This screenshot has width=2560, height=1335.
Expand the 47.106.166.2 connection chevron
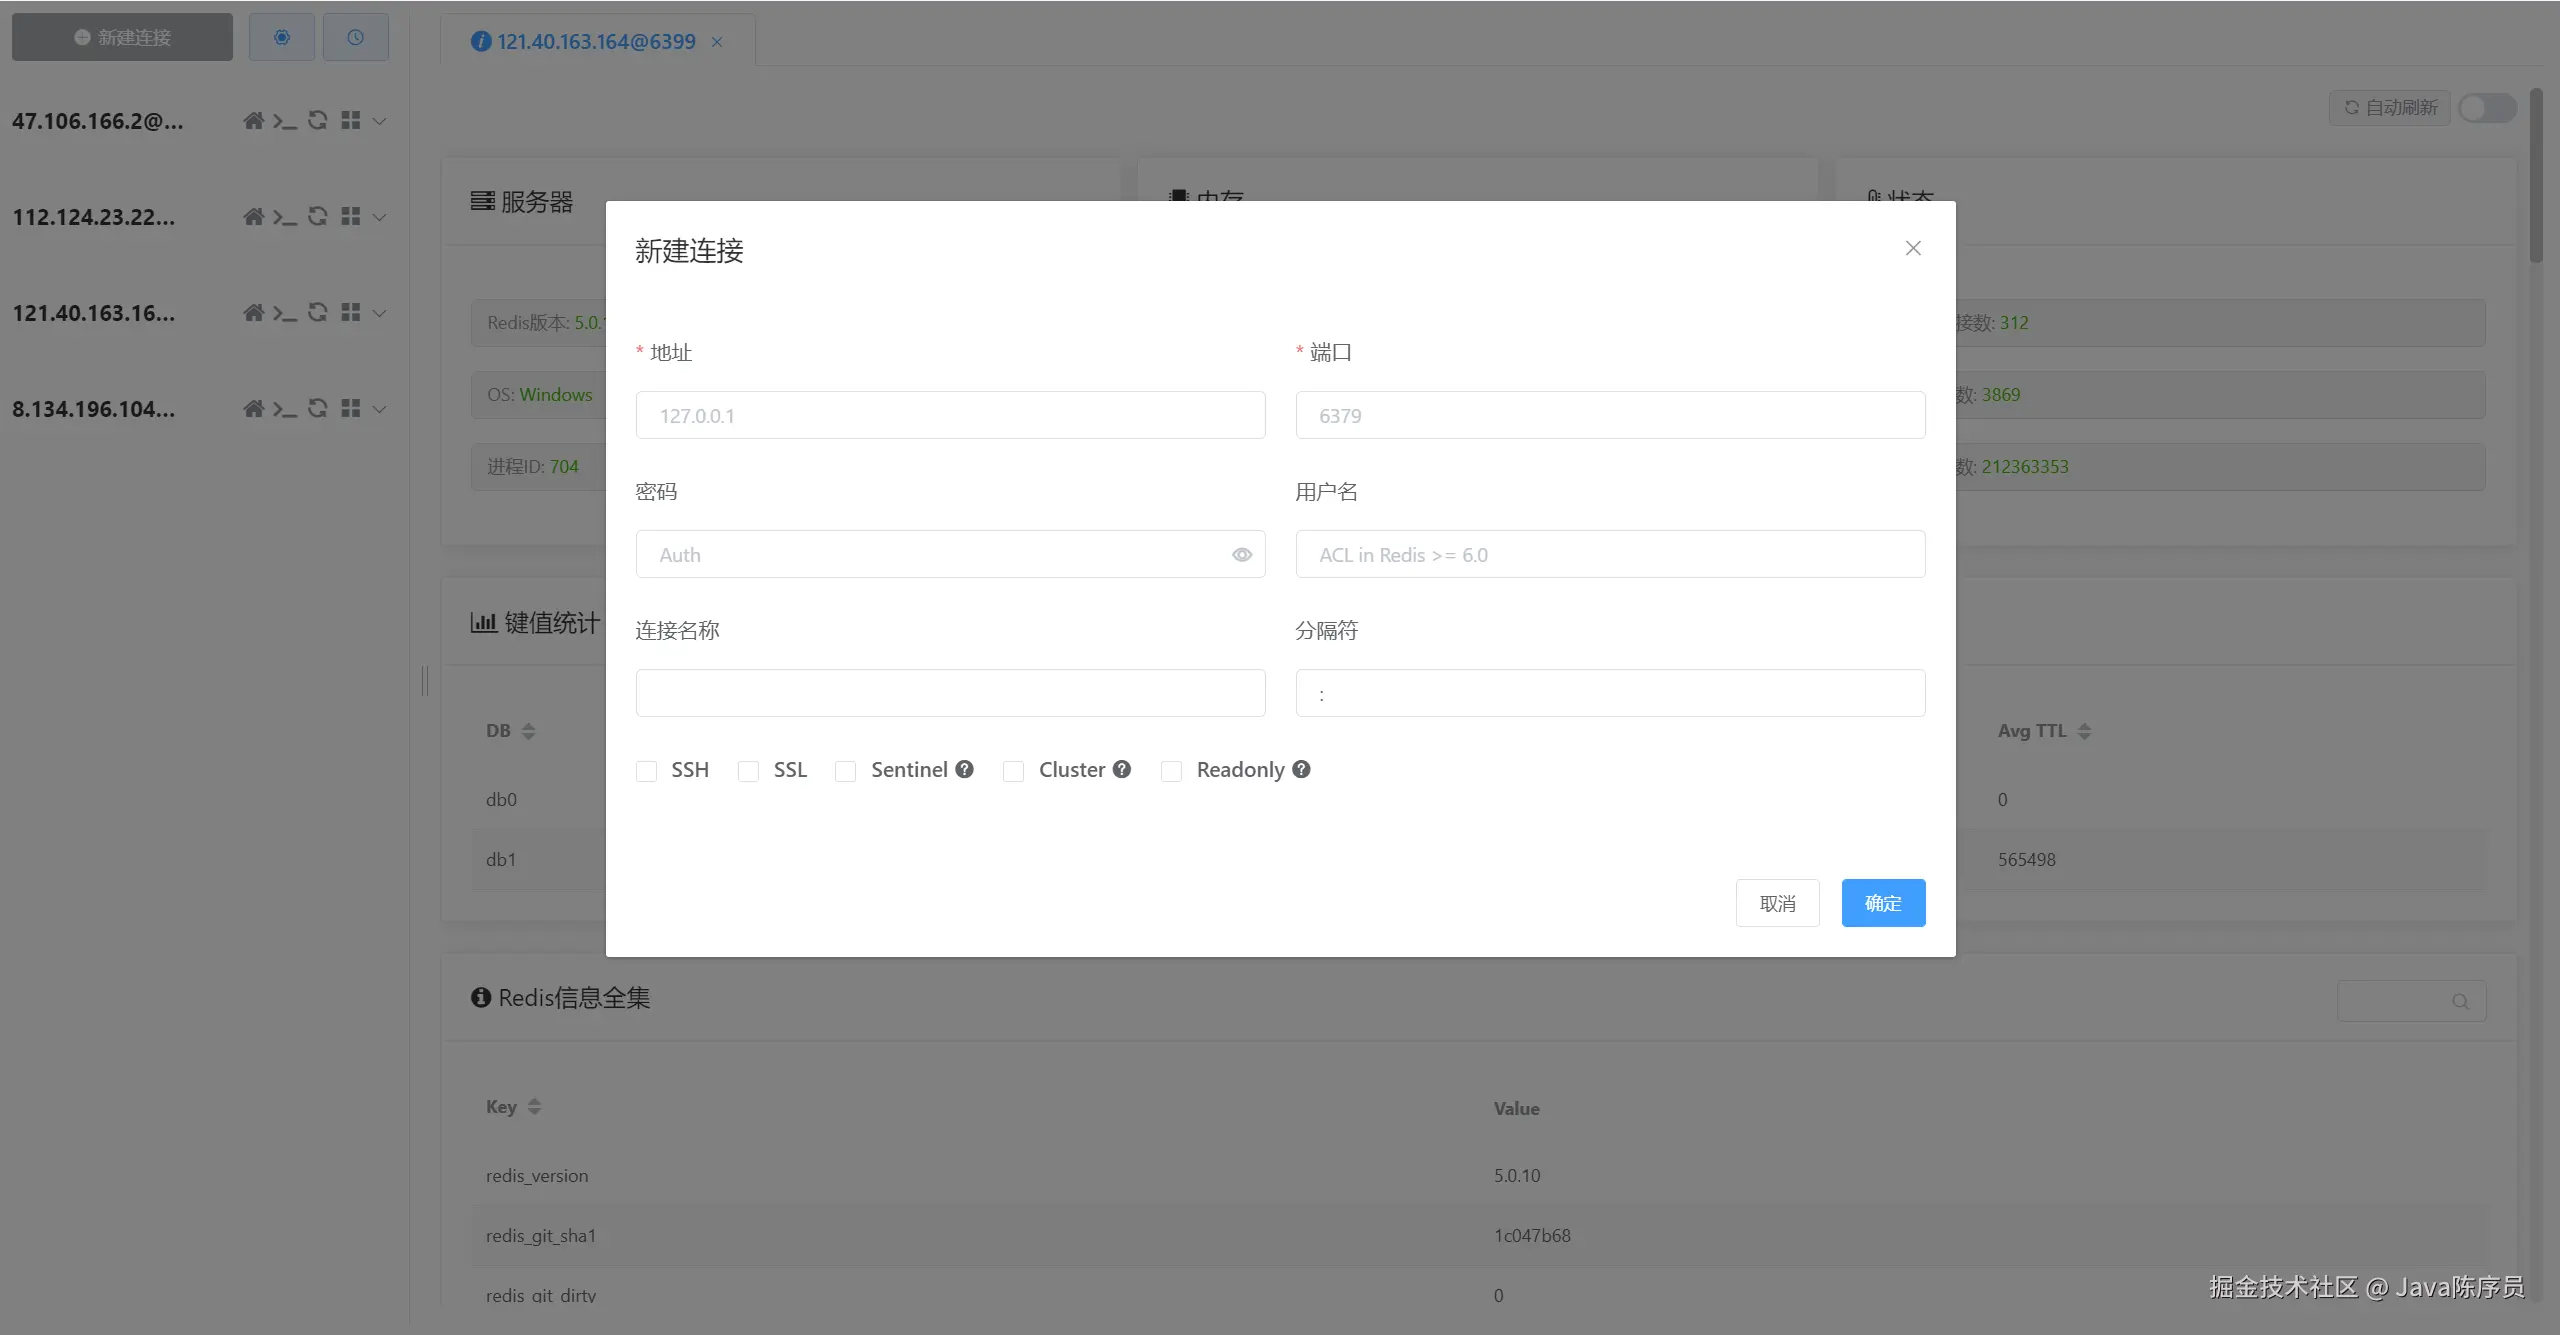[380, 121]
